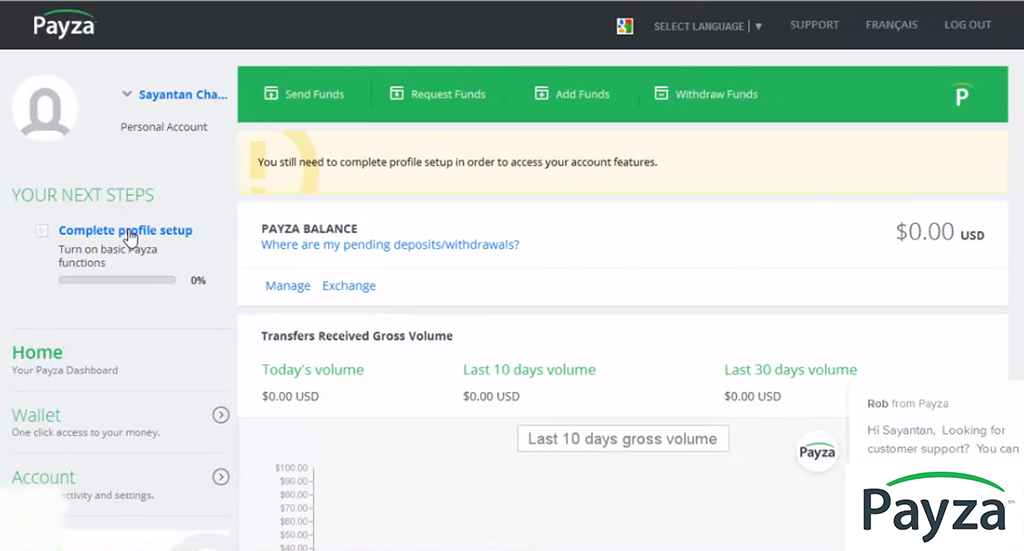1024x551 pixels.
Task: Click Log Out in top navigation
Action: (967, 25)
